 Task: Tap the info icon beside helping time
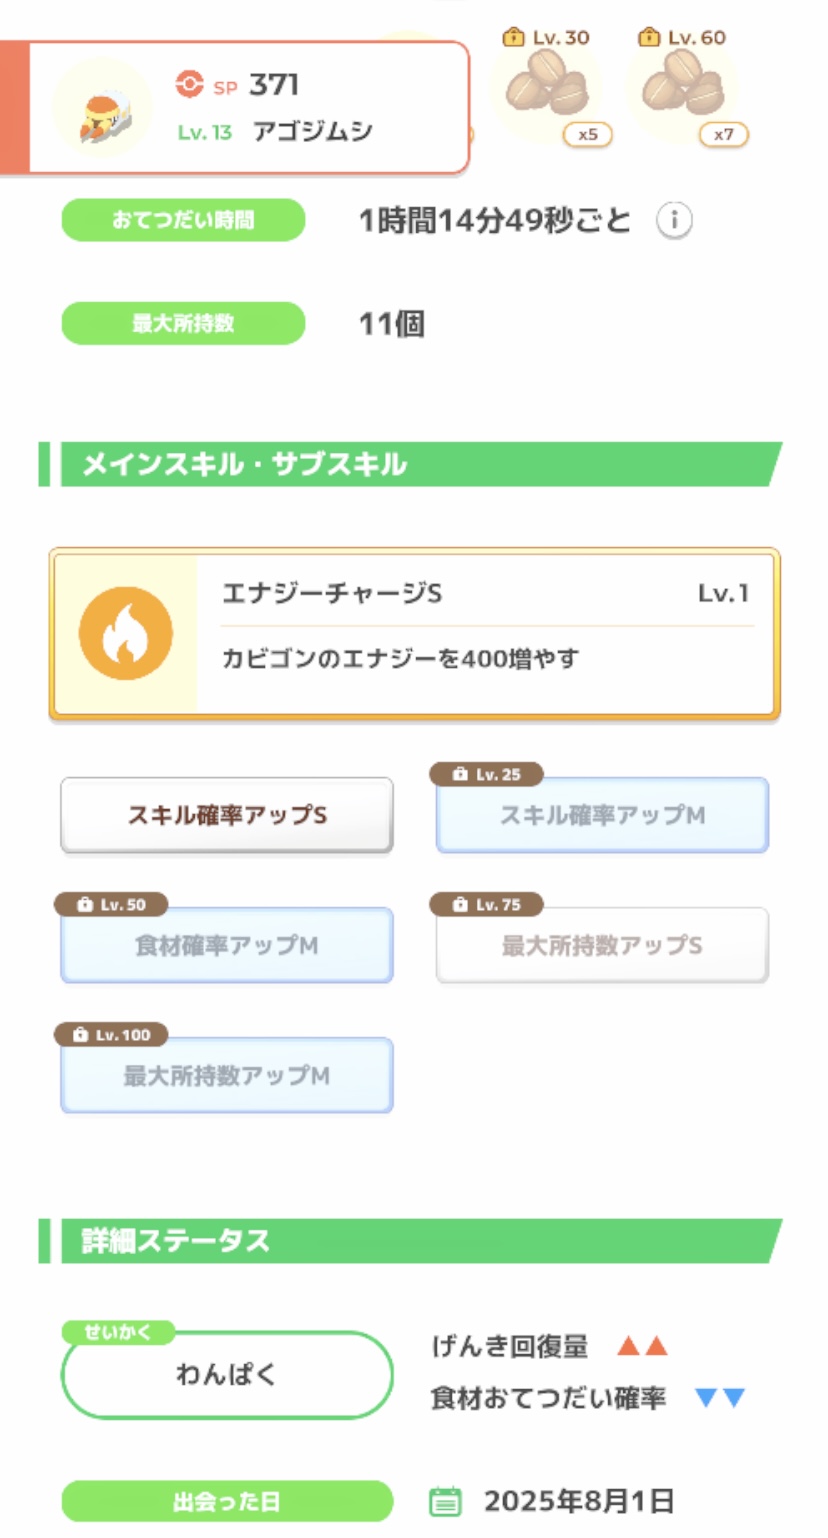[x=674, y=221]
